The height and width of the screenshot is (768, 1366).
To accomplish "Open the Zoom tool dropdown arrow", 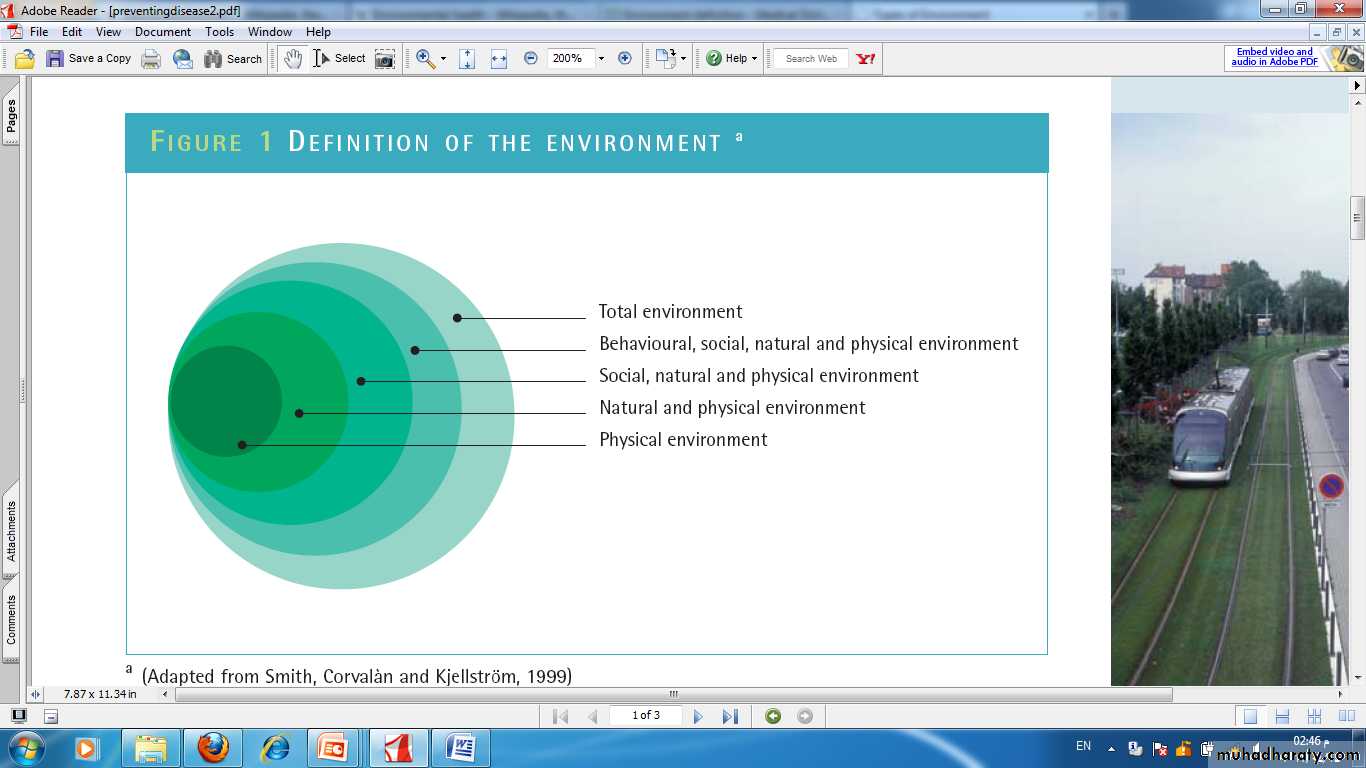I will click(x=443, y=59).
